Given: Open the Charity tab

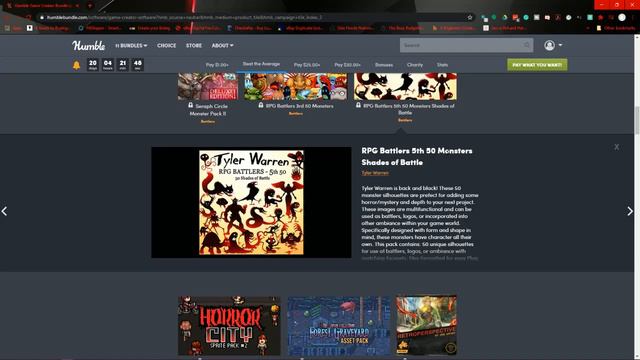Looking at the screenshot, I should 415,65.
